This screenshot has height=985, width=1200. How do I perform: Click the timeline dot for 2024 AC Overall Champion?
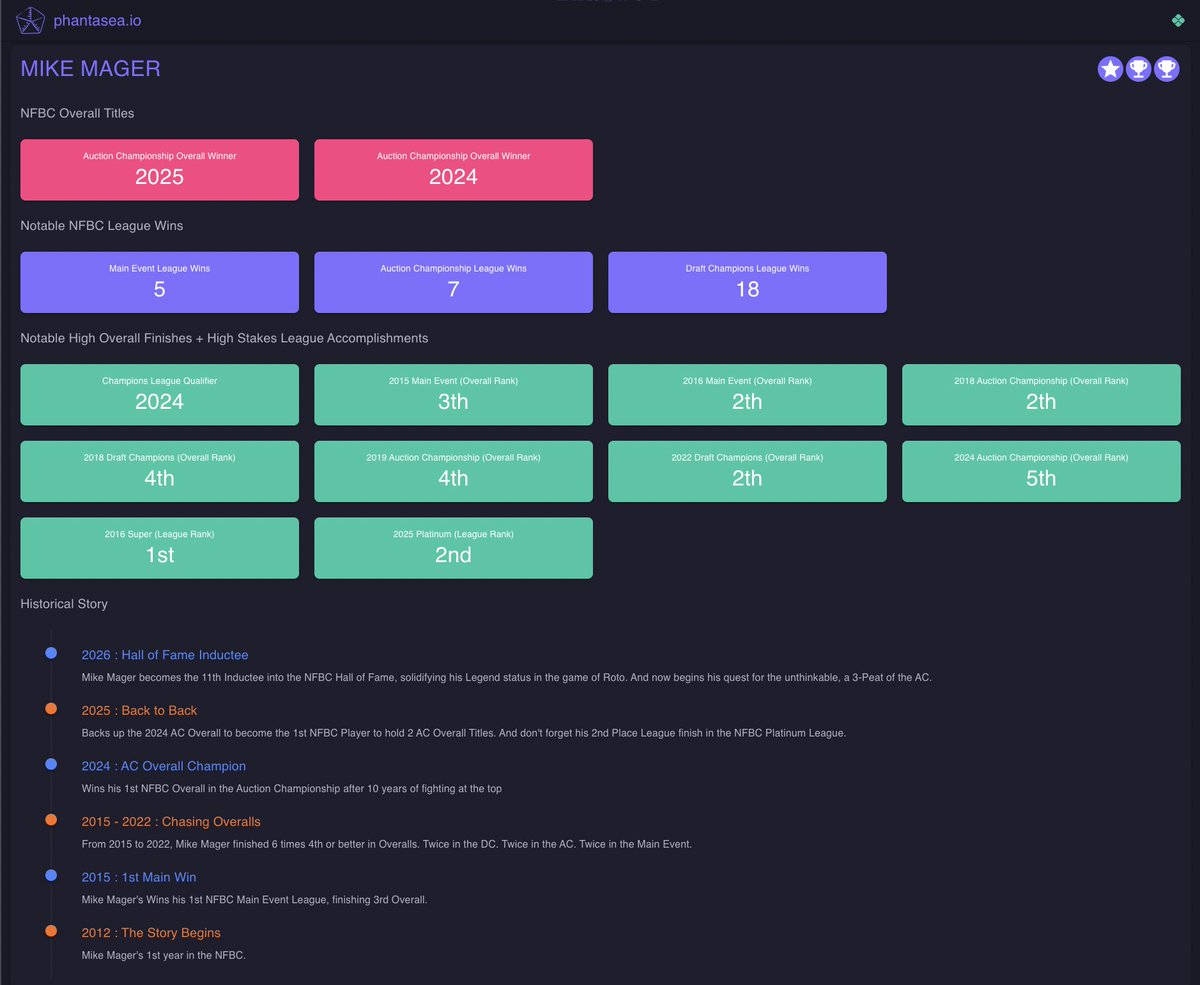[x=51, y=764]
